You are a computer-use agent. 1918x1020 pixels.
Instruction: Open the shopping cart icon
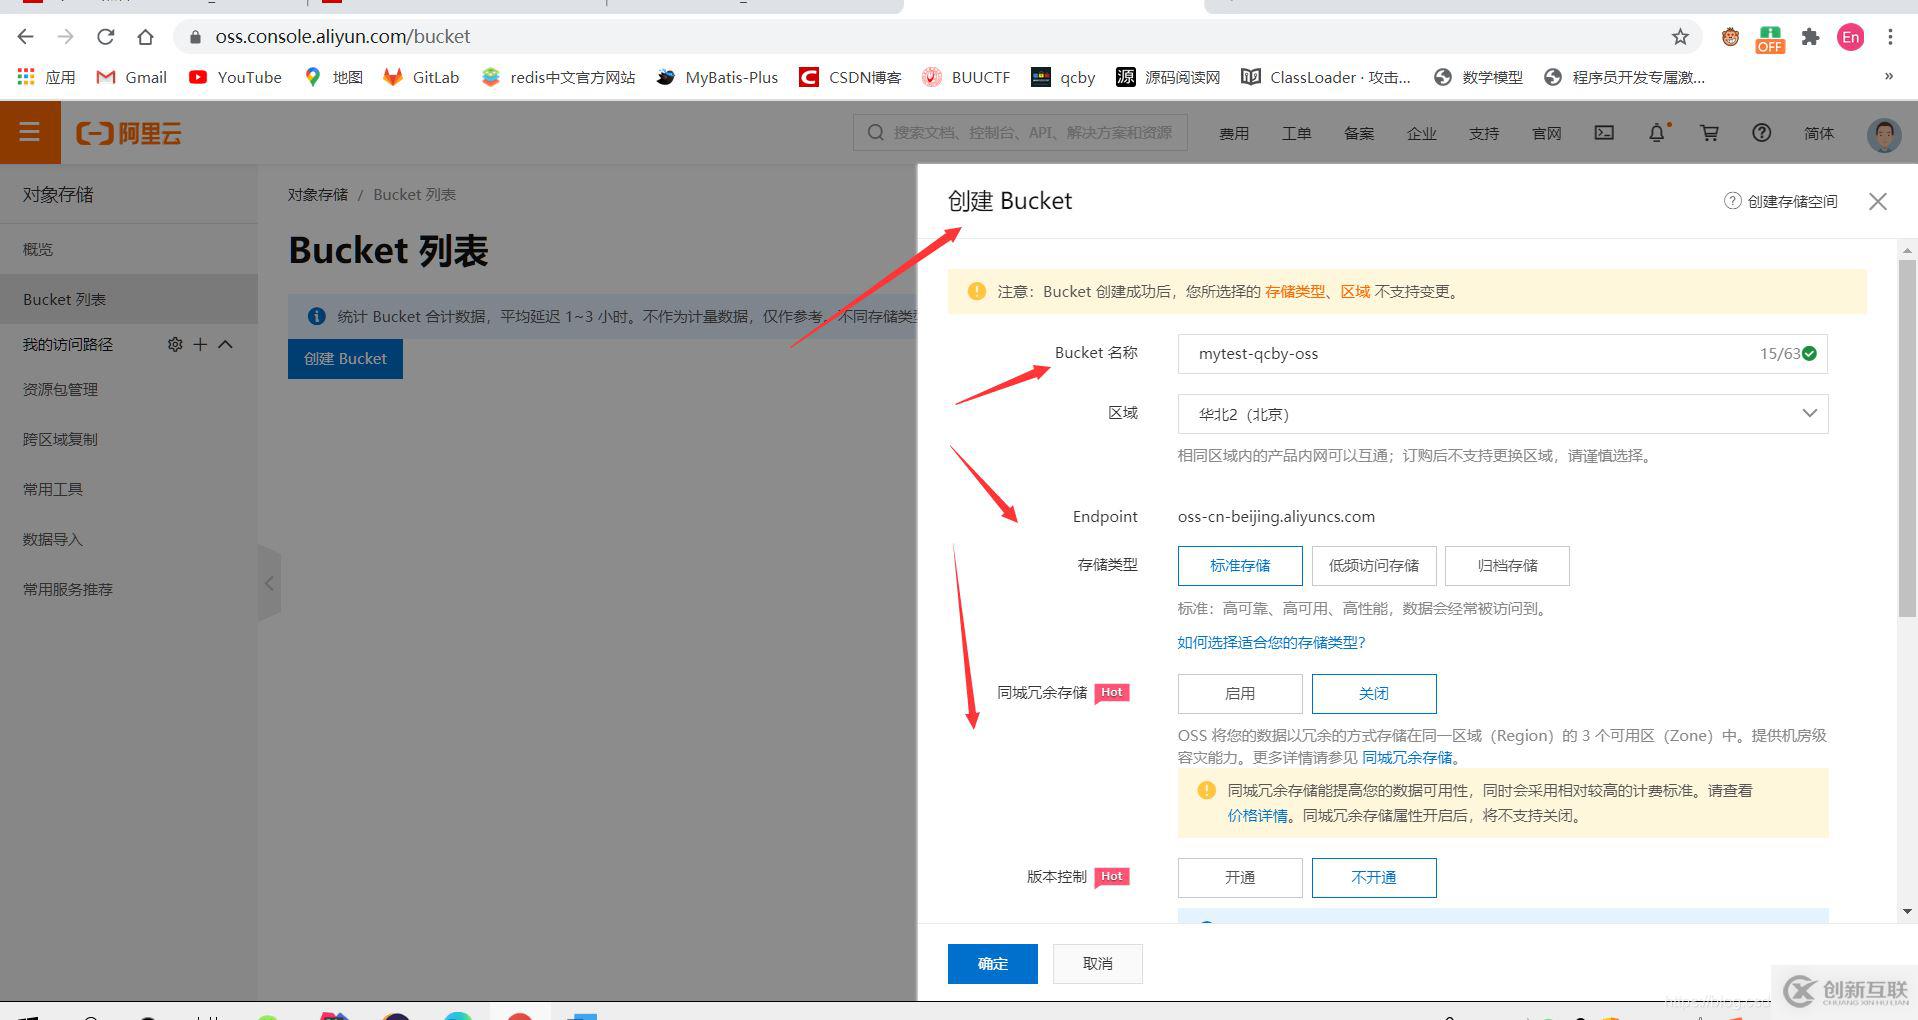pyautogui.click(x=1709, y=132)
